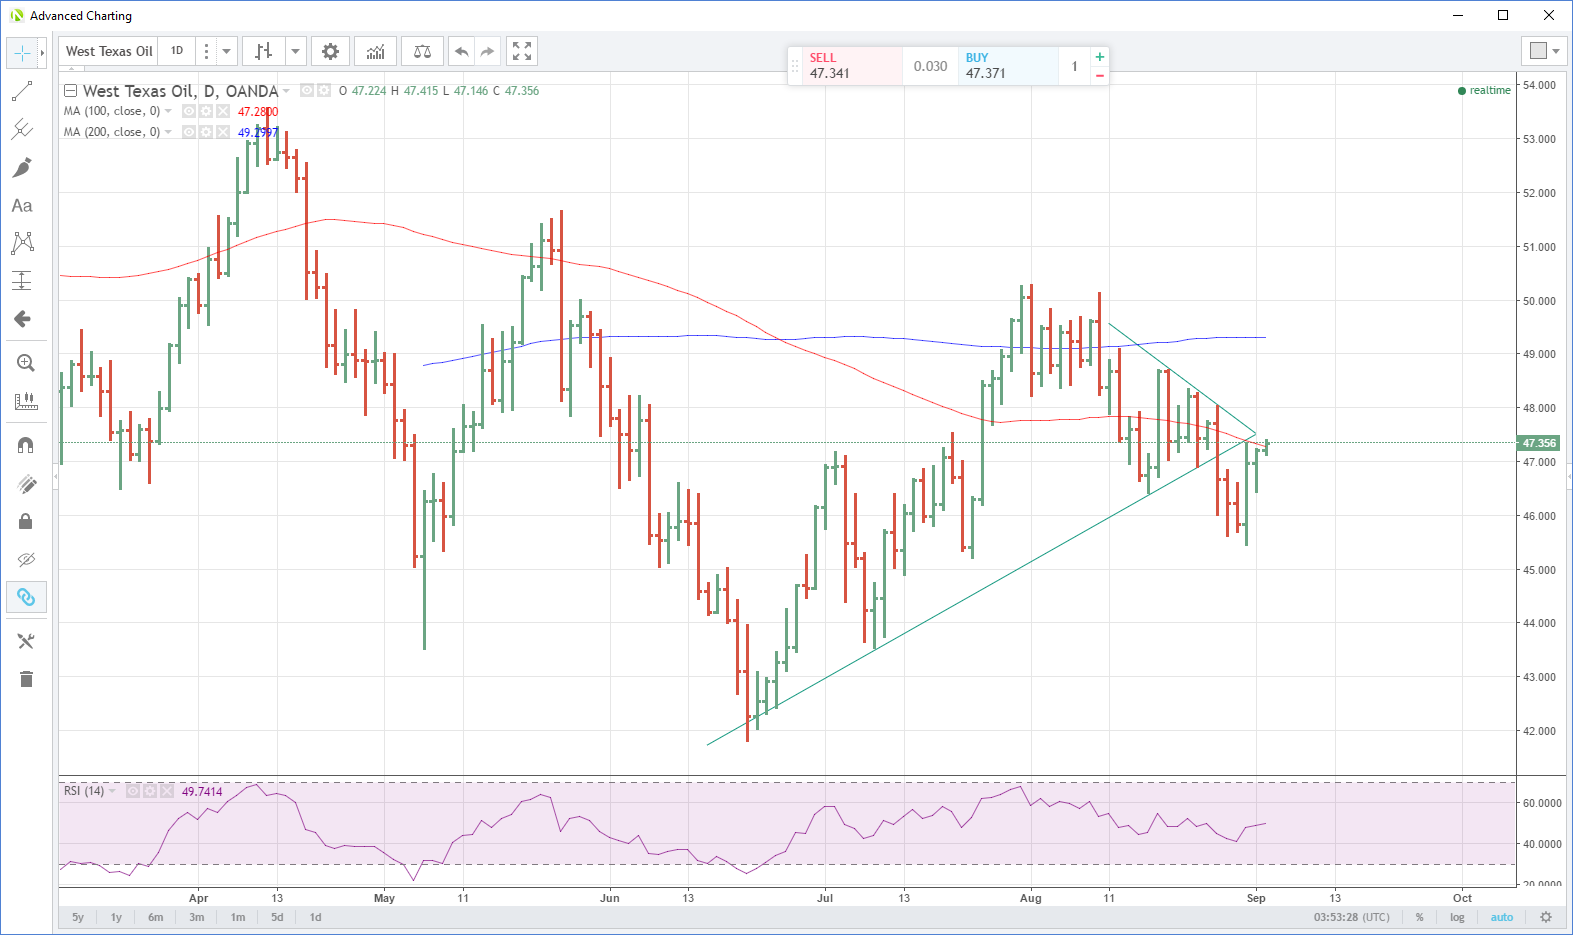This screenshot has width=1573, height=935.
Task: Decrease order quantity with minus
Action: pyautogui.click(x=1100, y=76)
